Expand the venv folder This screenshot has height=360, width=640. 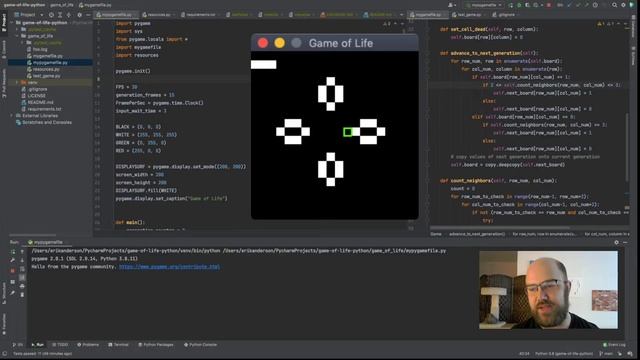[18, 82]
